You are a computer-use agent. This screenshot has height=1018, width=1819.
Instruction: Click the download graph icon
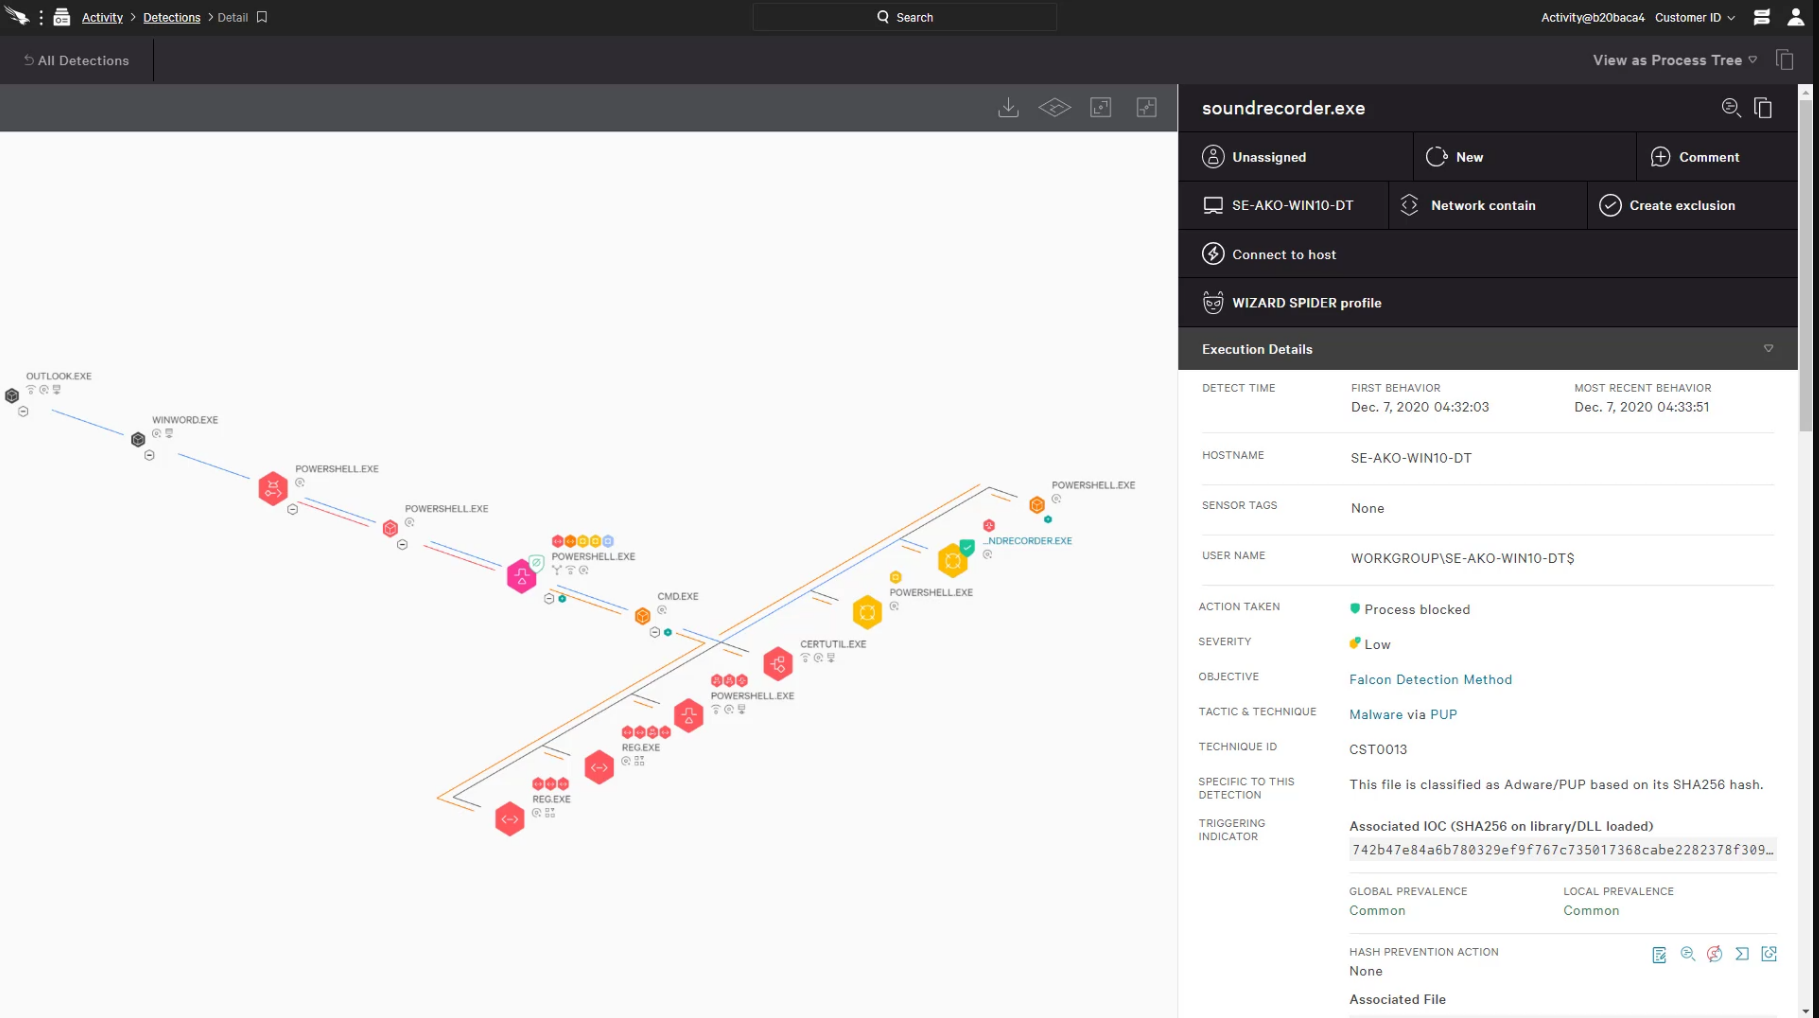pos(1008,108)
